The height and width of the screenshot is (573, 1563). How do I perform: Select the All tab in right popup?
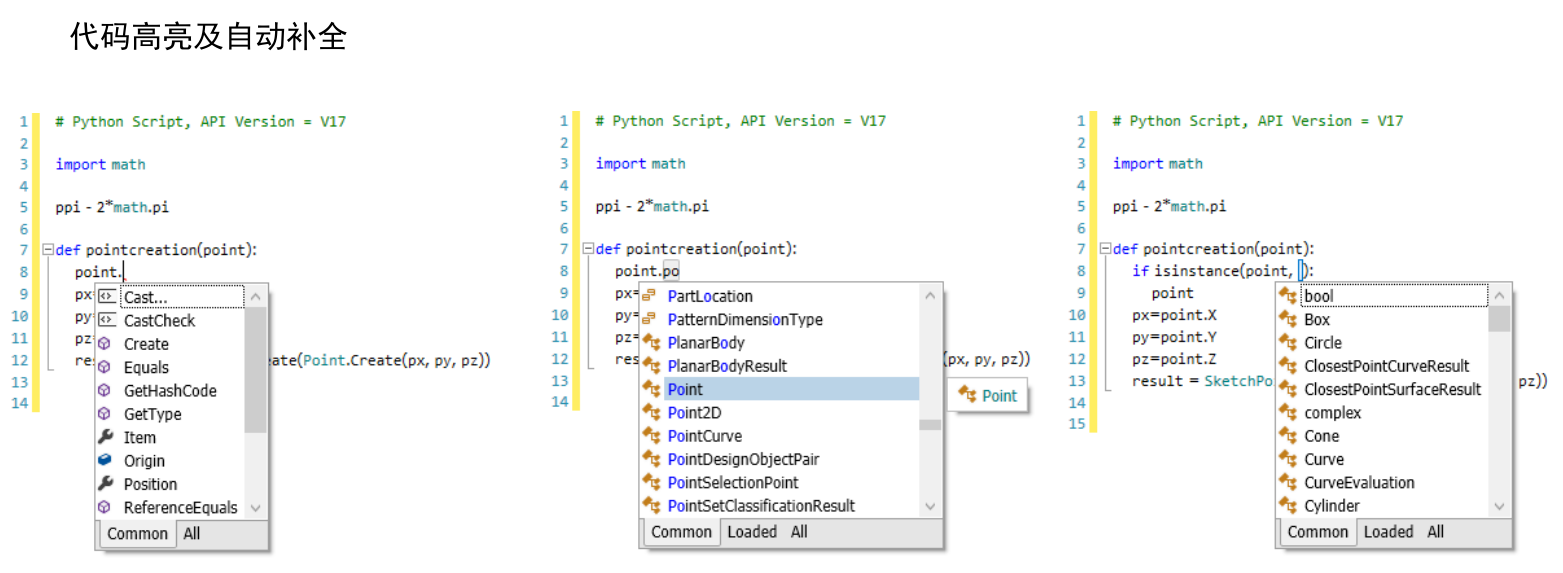point(1435,532)
